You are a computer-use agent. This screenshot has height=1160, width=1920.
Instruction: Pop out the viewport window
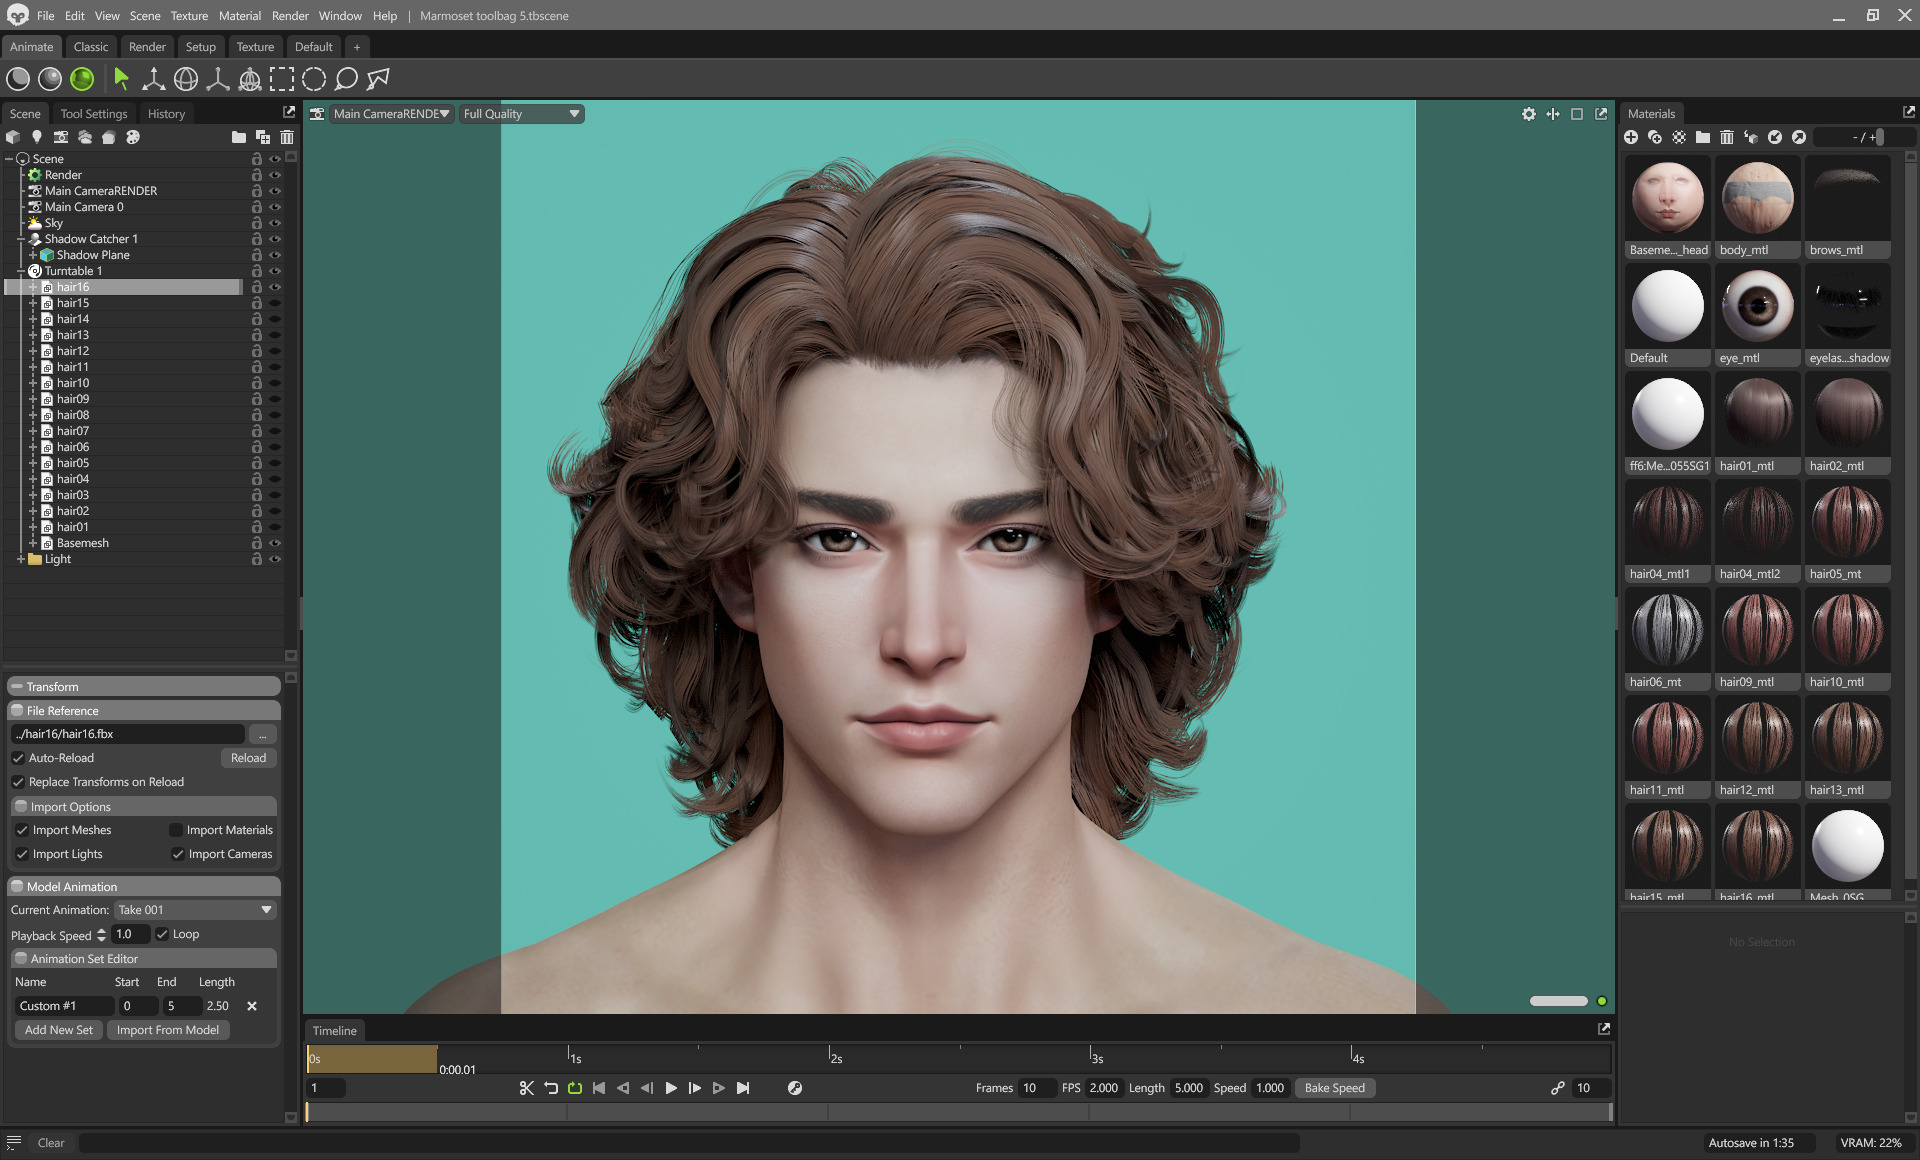point(1601,114)
